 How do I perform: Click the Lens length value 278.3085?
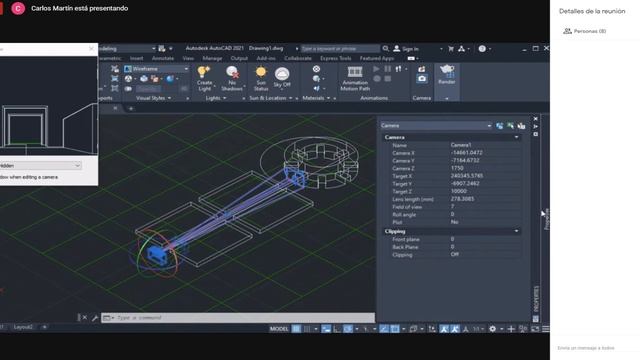(462, 199)
